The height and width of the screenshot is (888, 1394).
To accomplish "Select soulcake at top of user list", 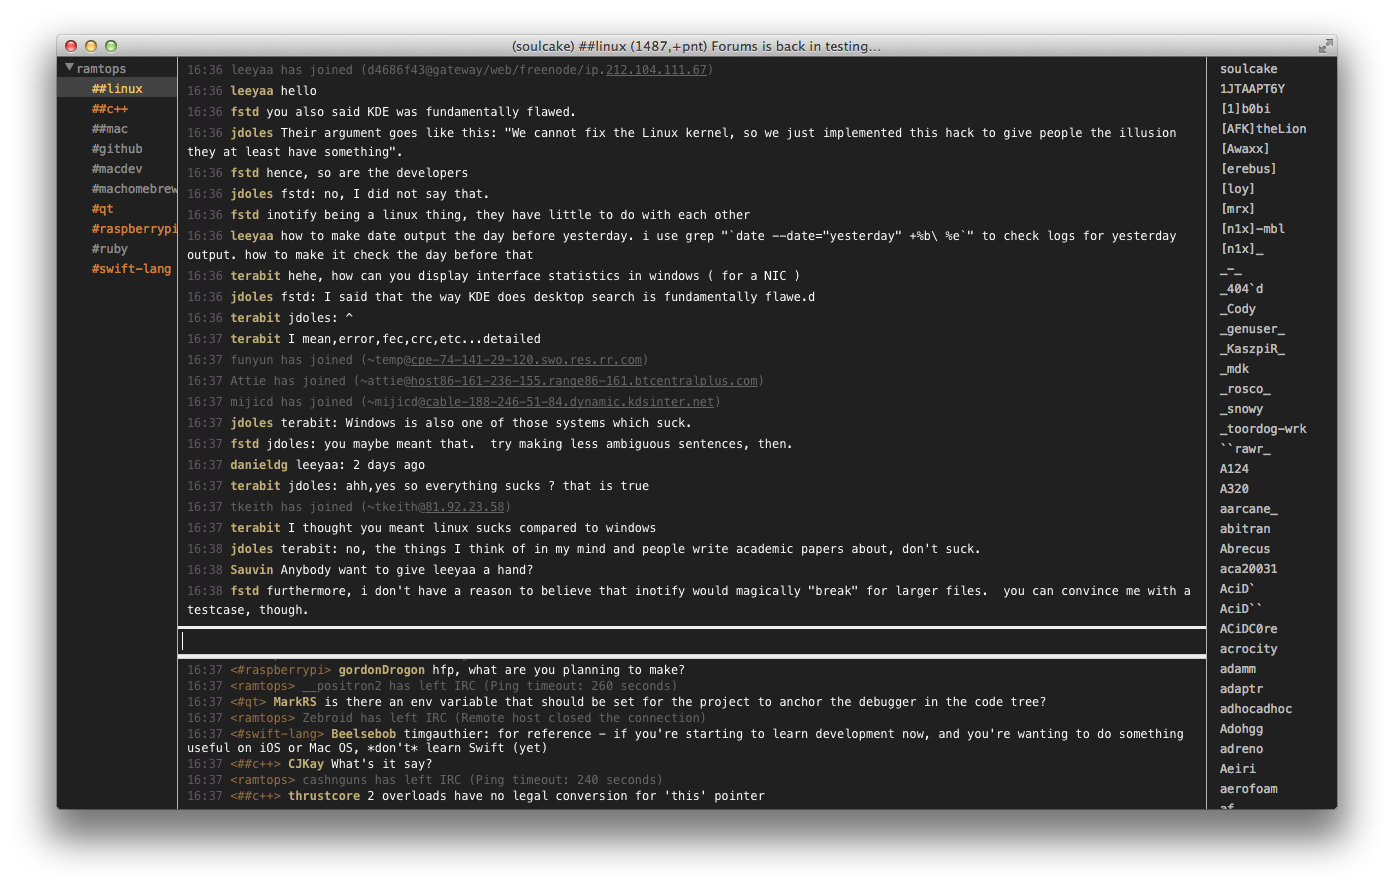I will click(1246, 68).
